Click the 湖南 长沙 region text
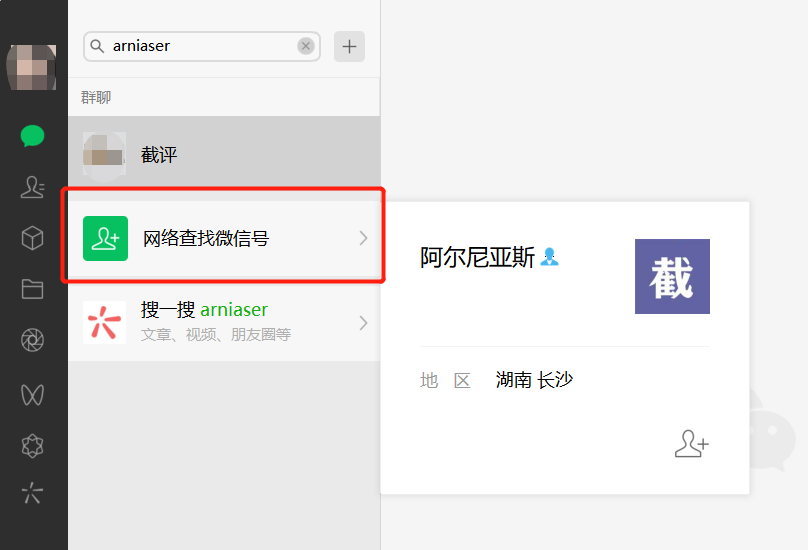The height and width of the screenshot is (550, 808). click(534, 380)
